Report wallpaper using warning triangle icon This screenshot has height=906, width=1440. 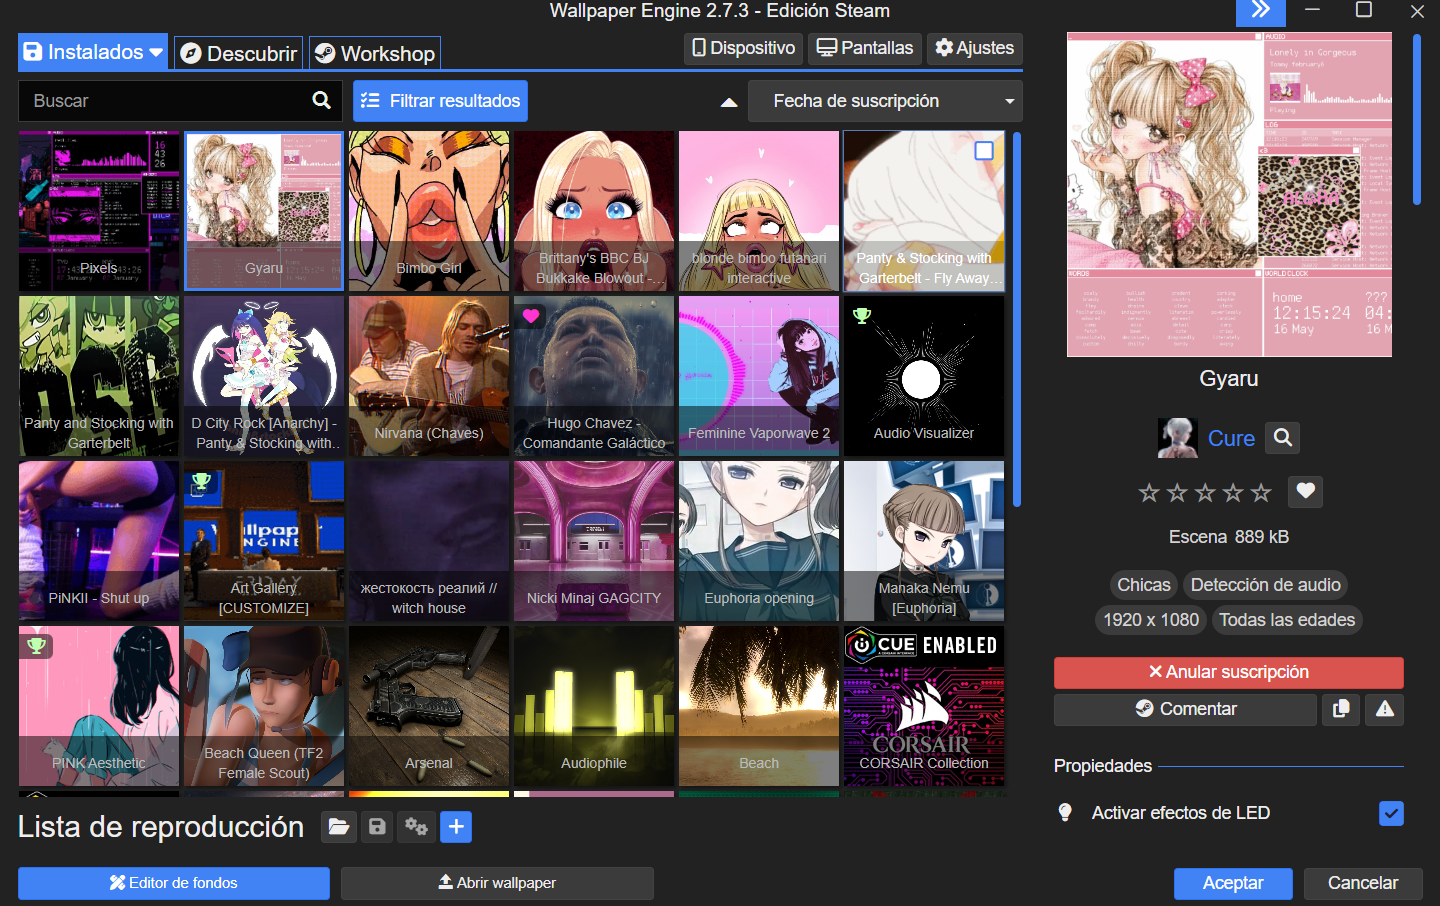1385,709
